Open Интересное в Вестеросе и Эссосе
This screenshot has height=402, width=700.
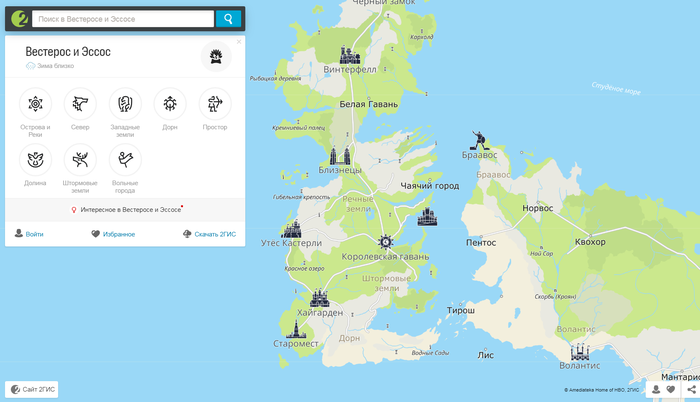pyautogui.click(x=125, y=210)
